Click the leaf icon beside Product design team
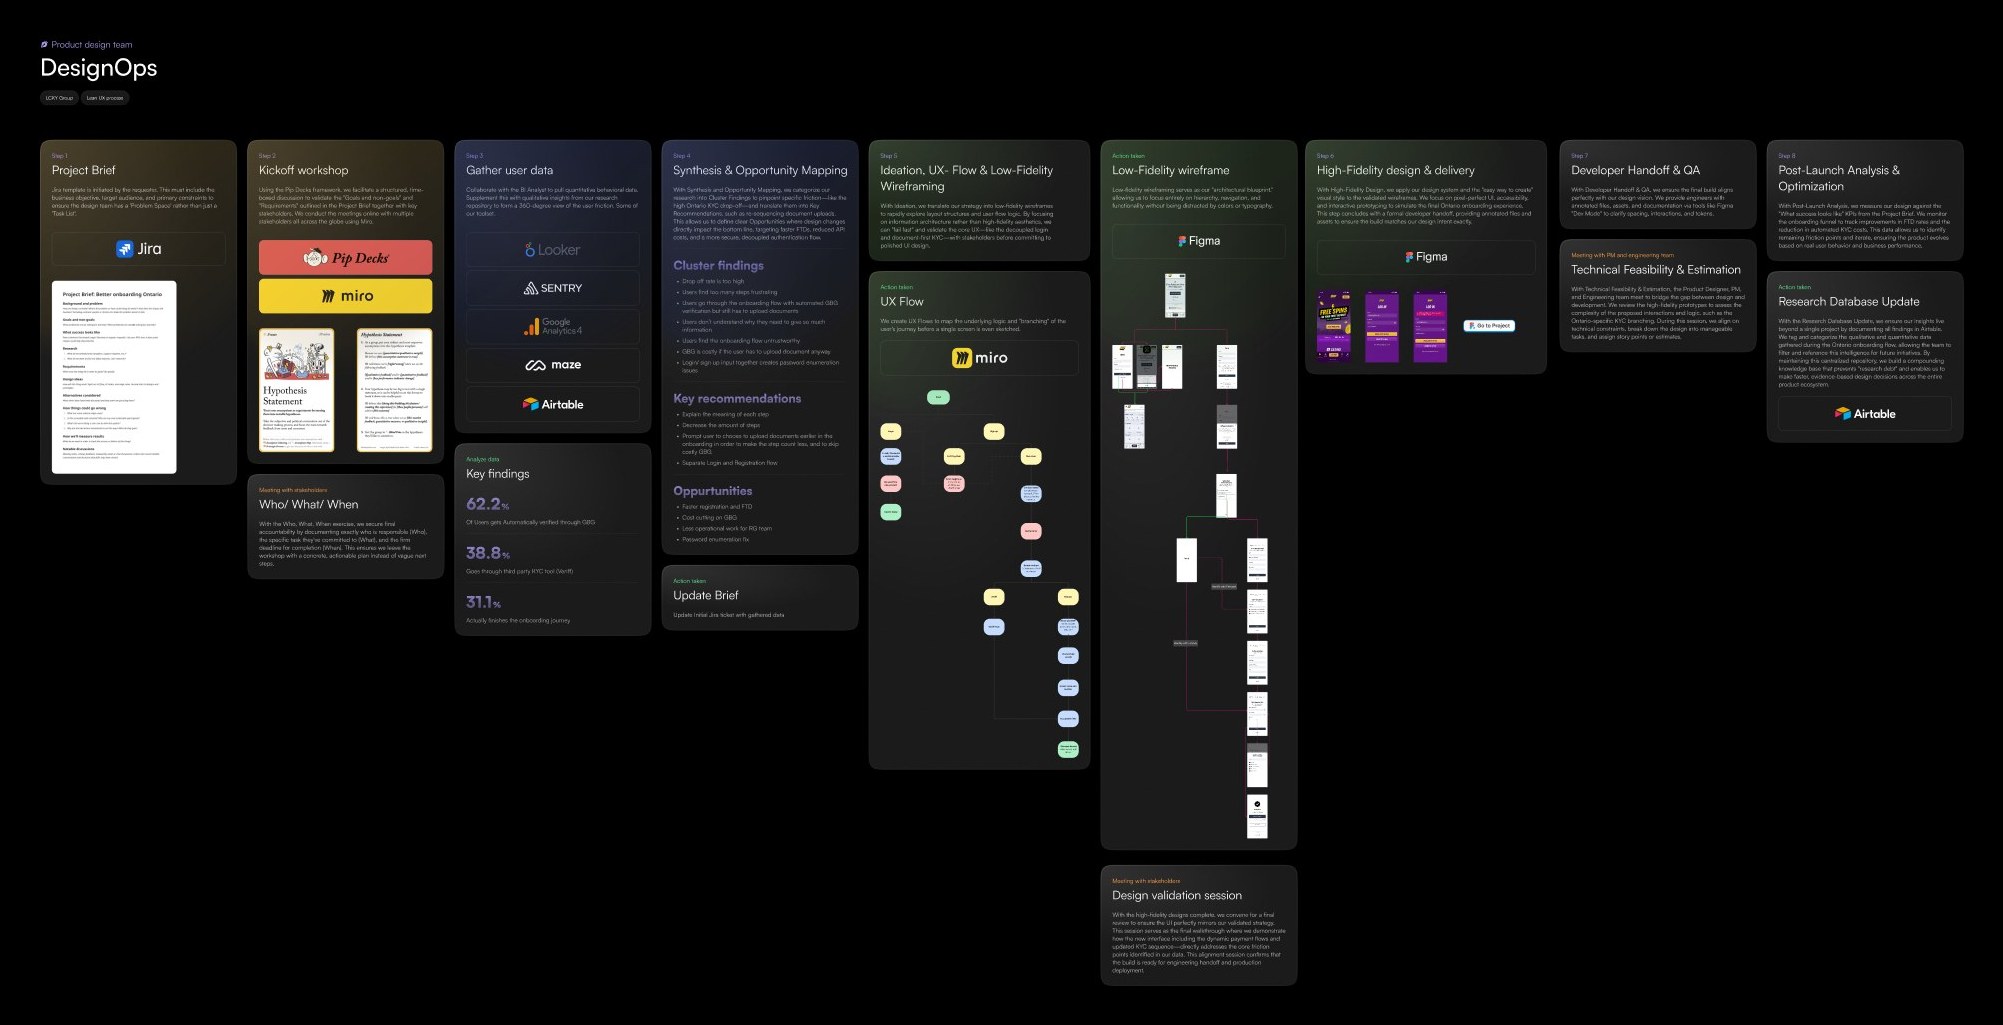The width and height of the screenshot is (2003, 1025). pos(44,44)
